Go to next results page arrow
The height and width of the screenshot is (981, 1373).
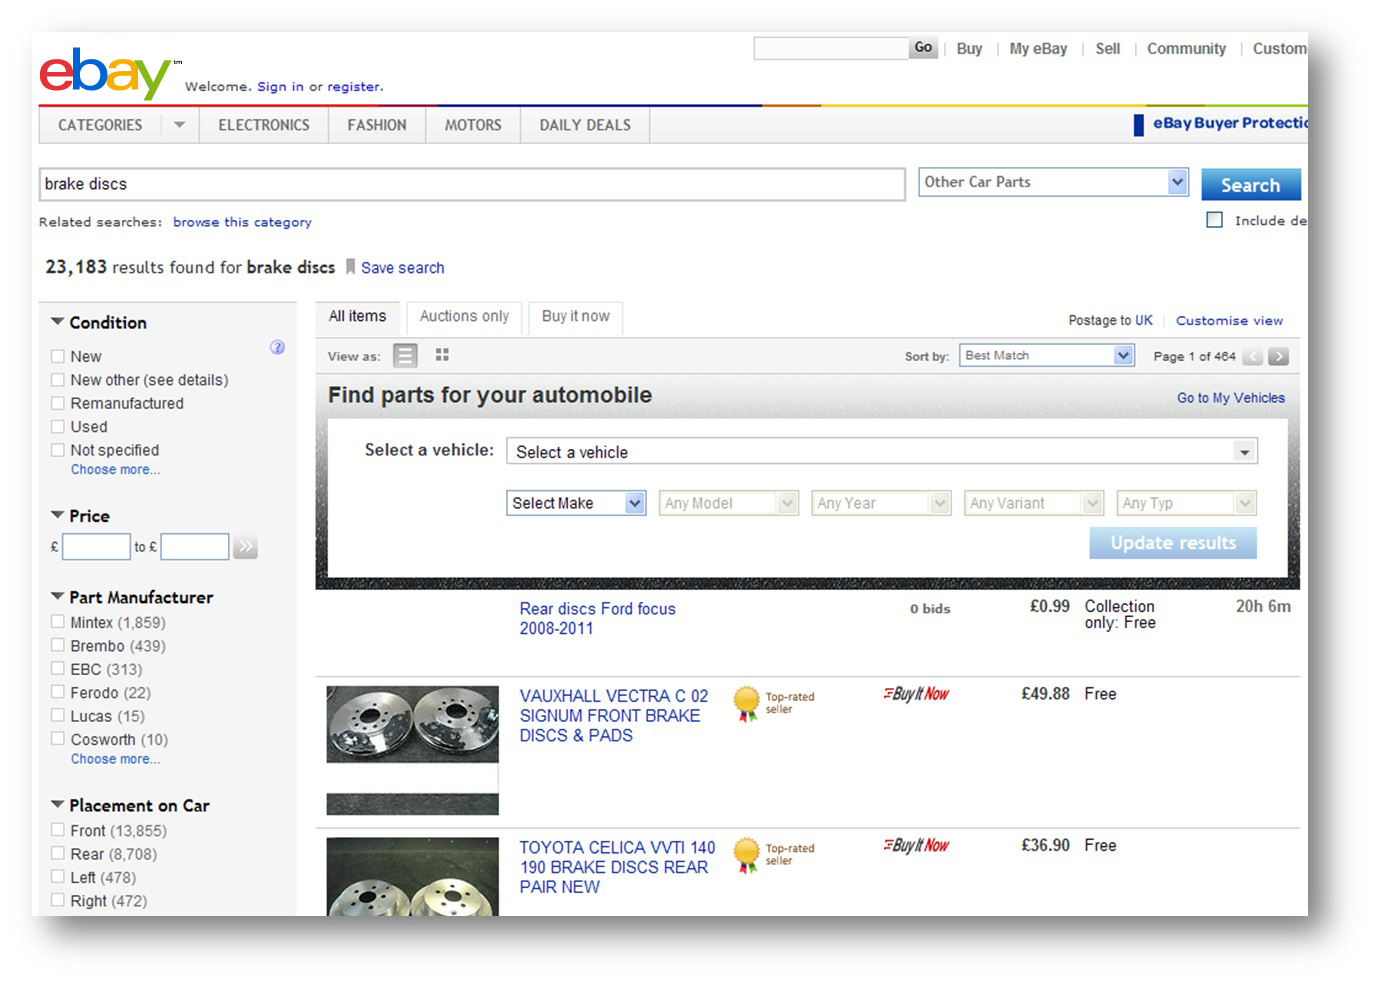tap(1279, 356)
